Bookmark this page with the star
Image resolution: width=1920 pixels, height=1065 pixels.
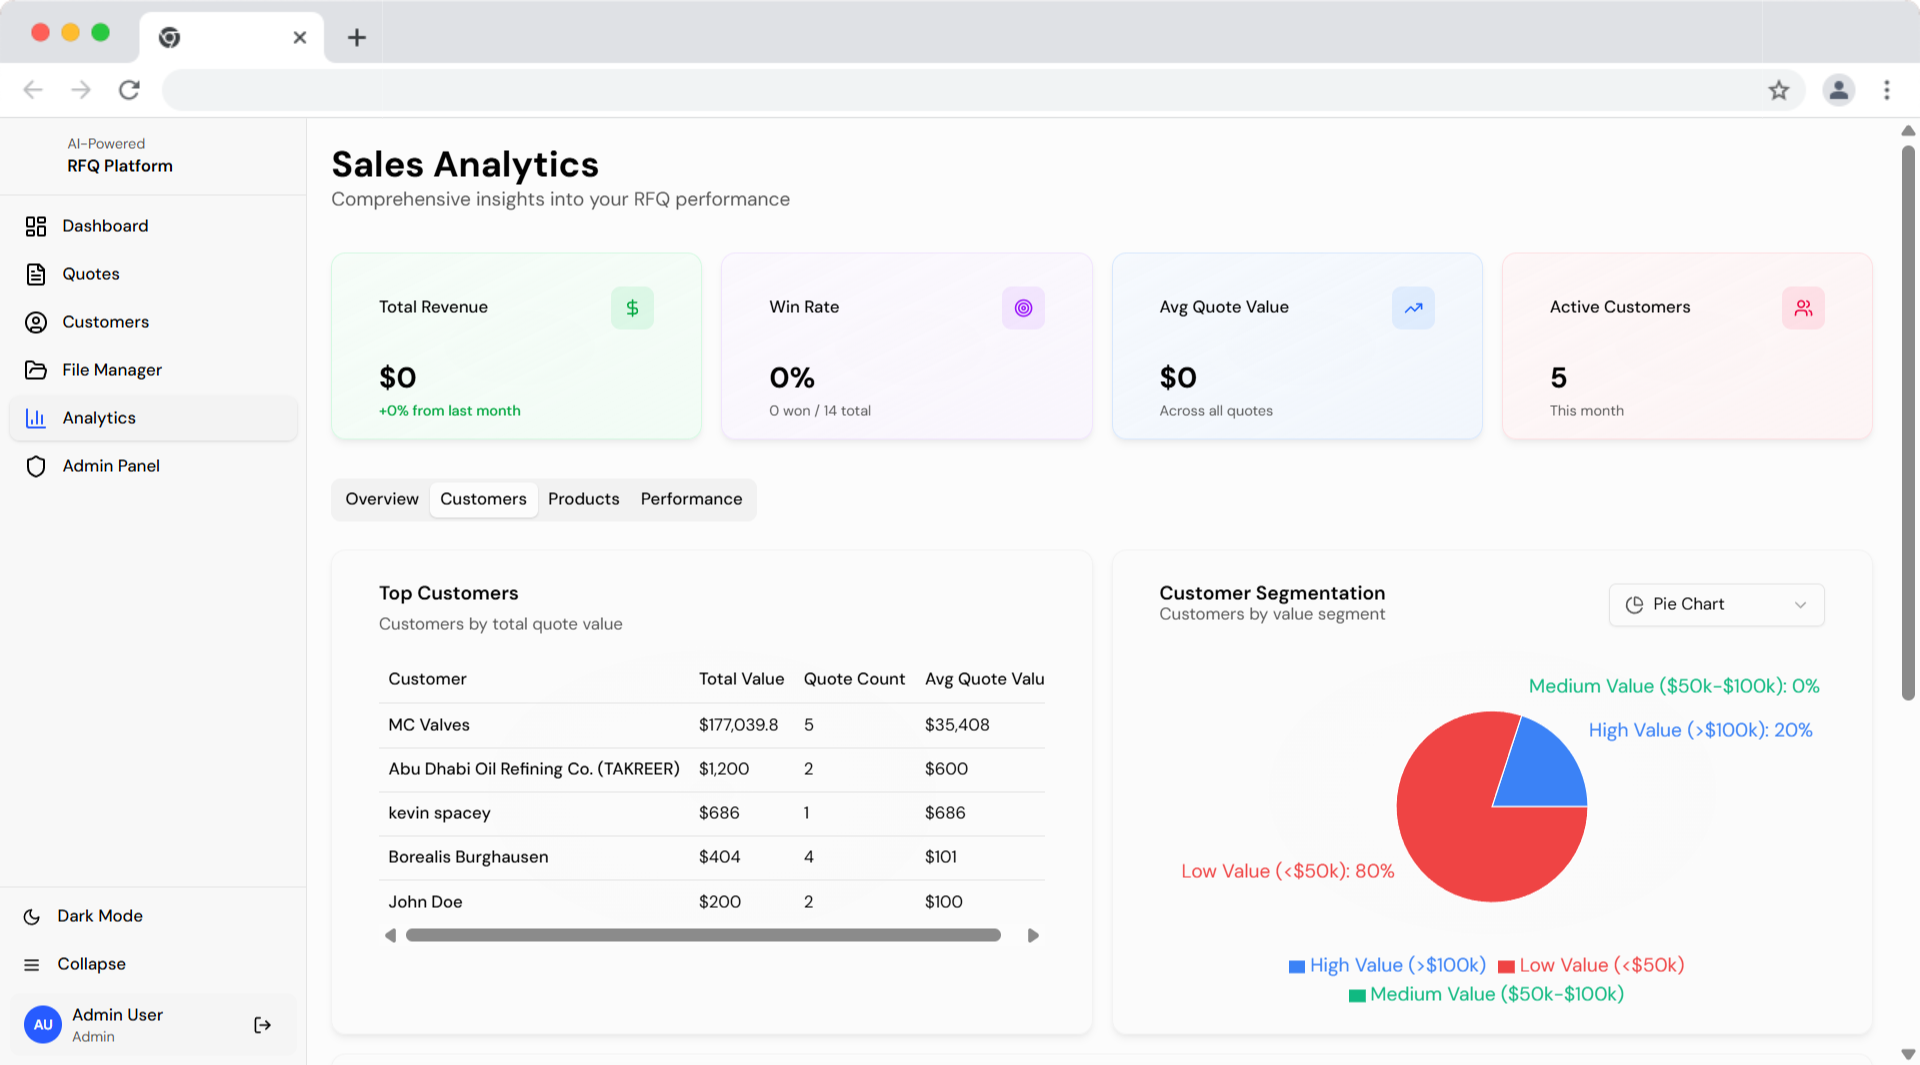(1779, 90)
